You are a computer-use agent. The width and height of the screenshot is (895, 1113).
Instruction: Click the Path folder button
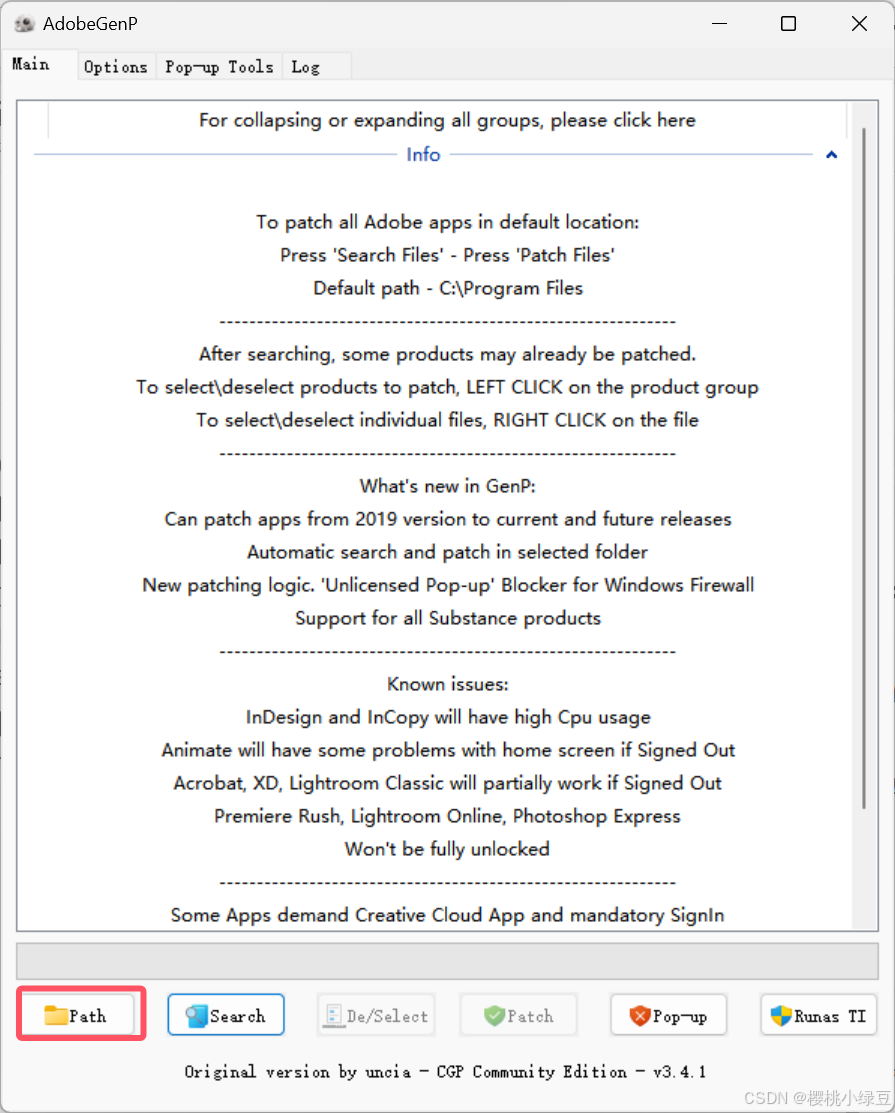[x=77, y=1015]
